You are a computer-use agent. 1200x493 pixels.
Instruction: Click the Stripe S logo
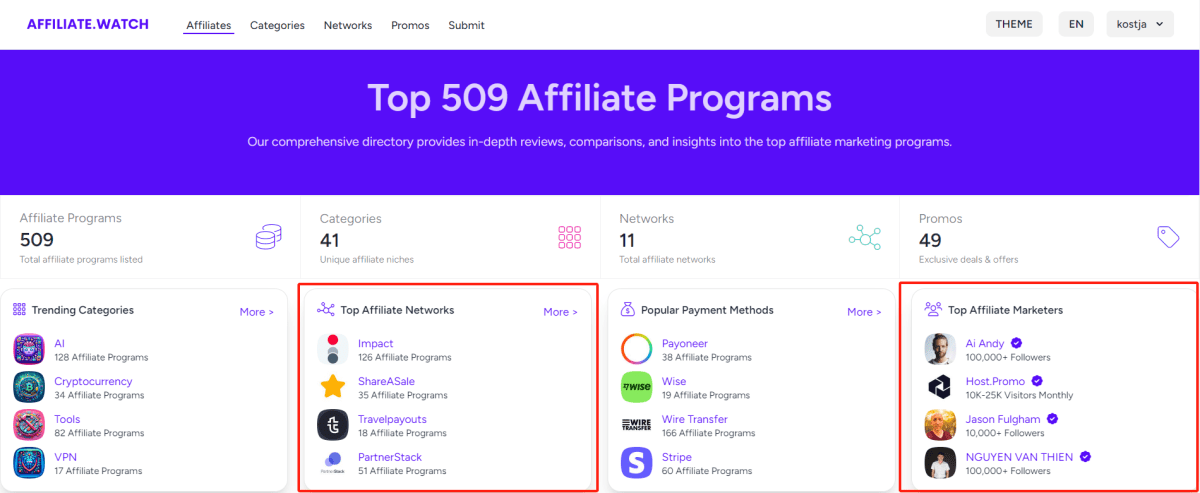[x=637, y=463]
